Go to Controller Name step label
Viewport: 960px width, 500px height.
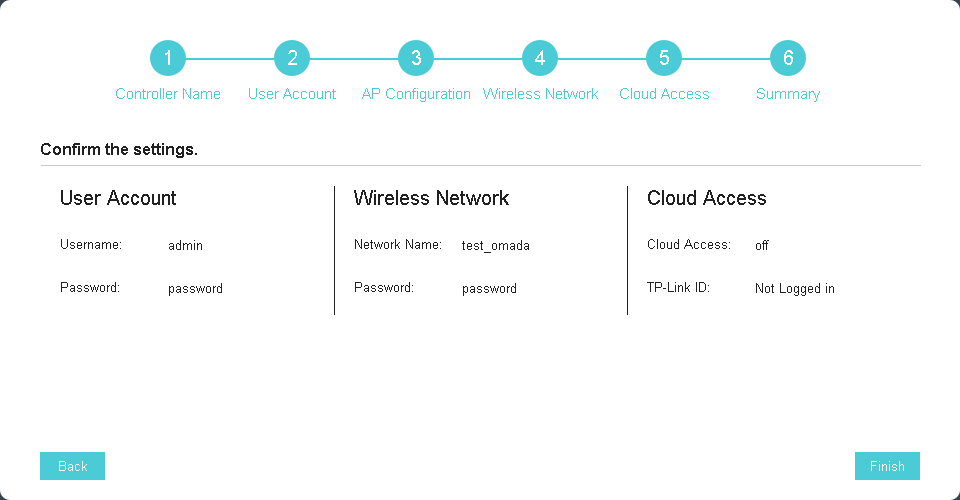[168, 94]
